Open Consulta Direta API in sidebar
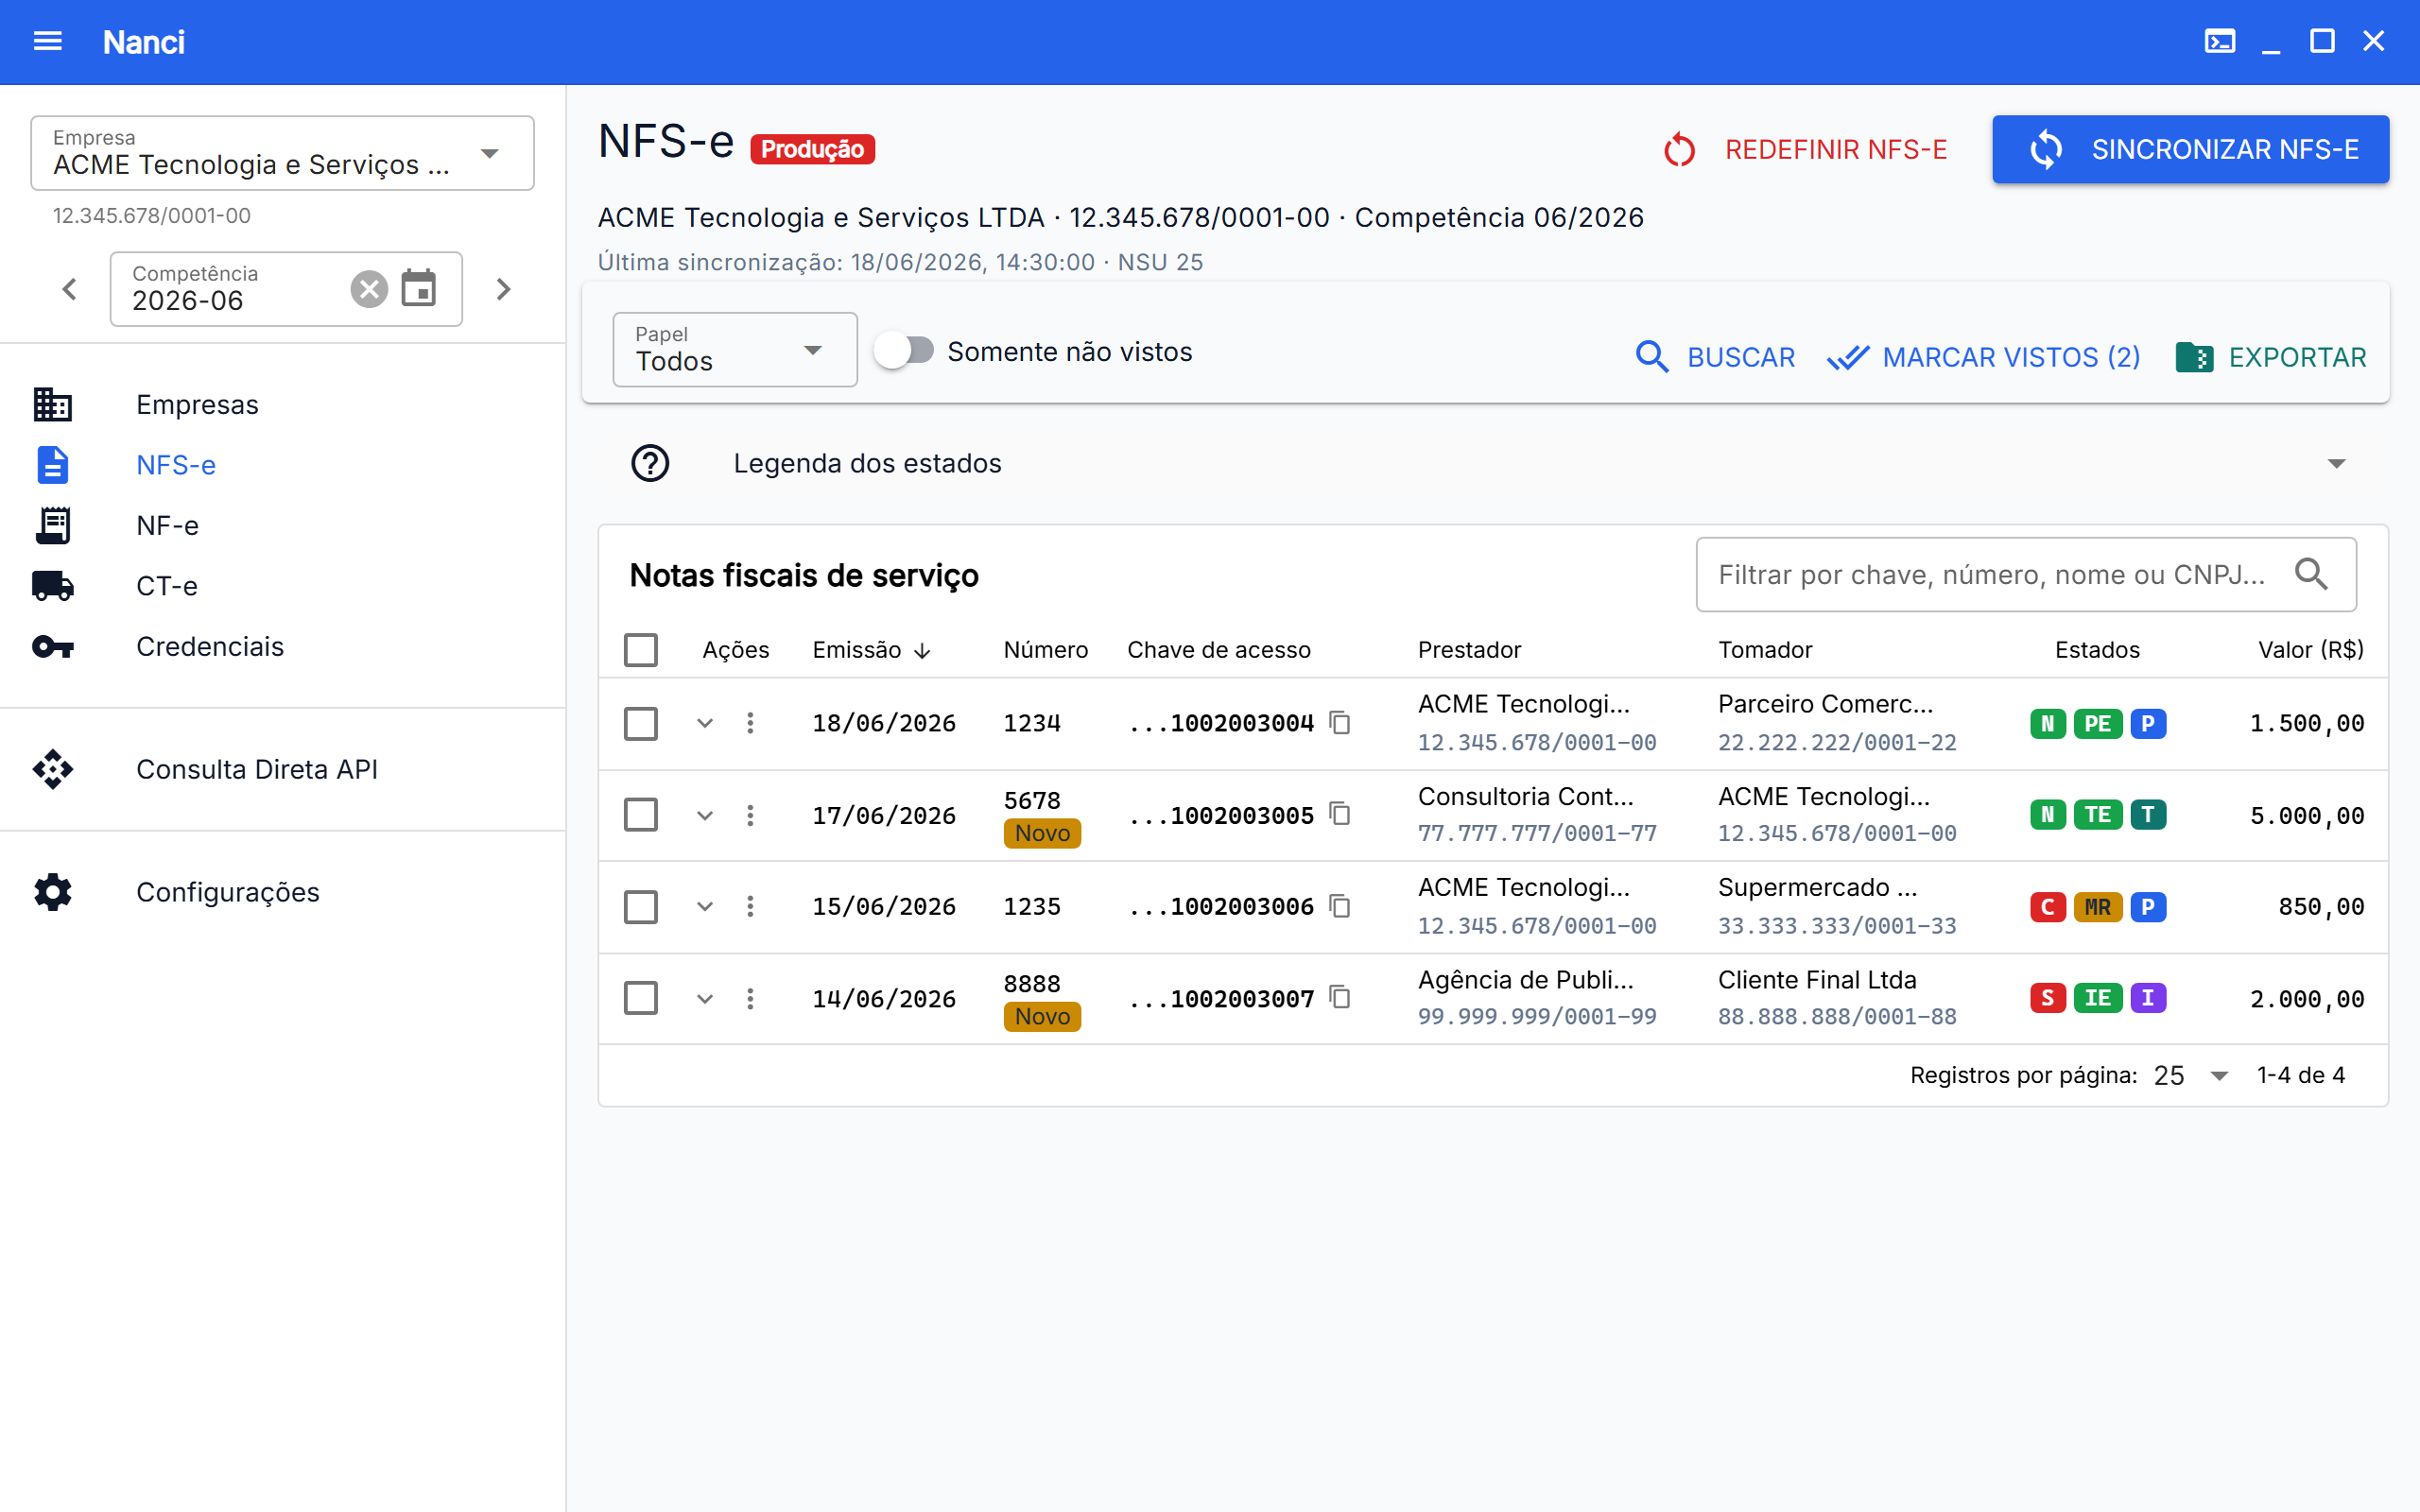Viewport: 2420px width, 1512px height. coord(283,769)
